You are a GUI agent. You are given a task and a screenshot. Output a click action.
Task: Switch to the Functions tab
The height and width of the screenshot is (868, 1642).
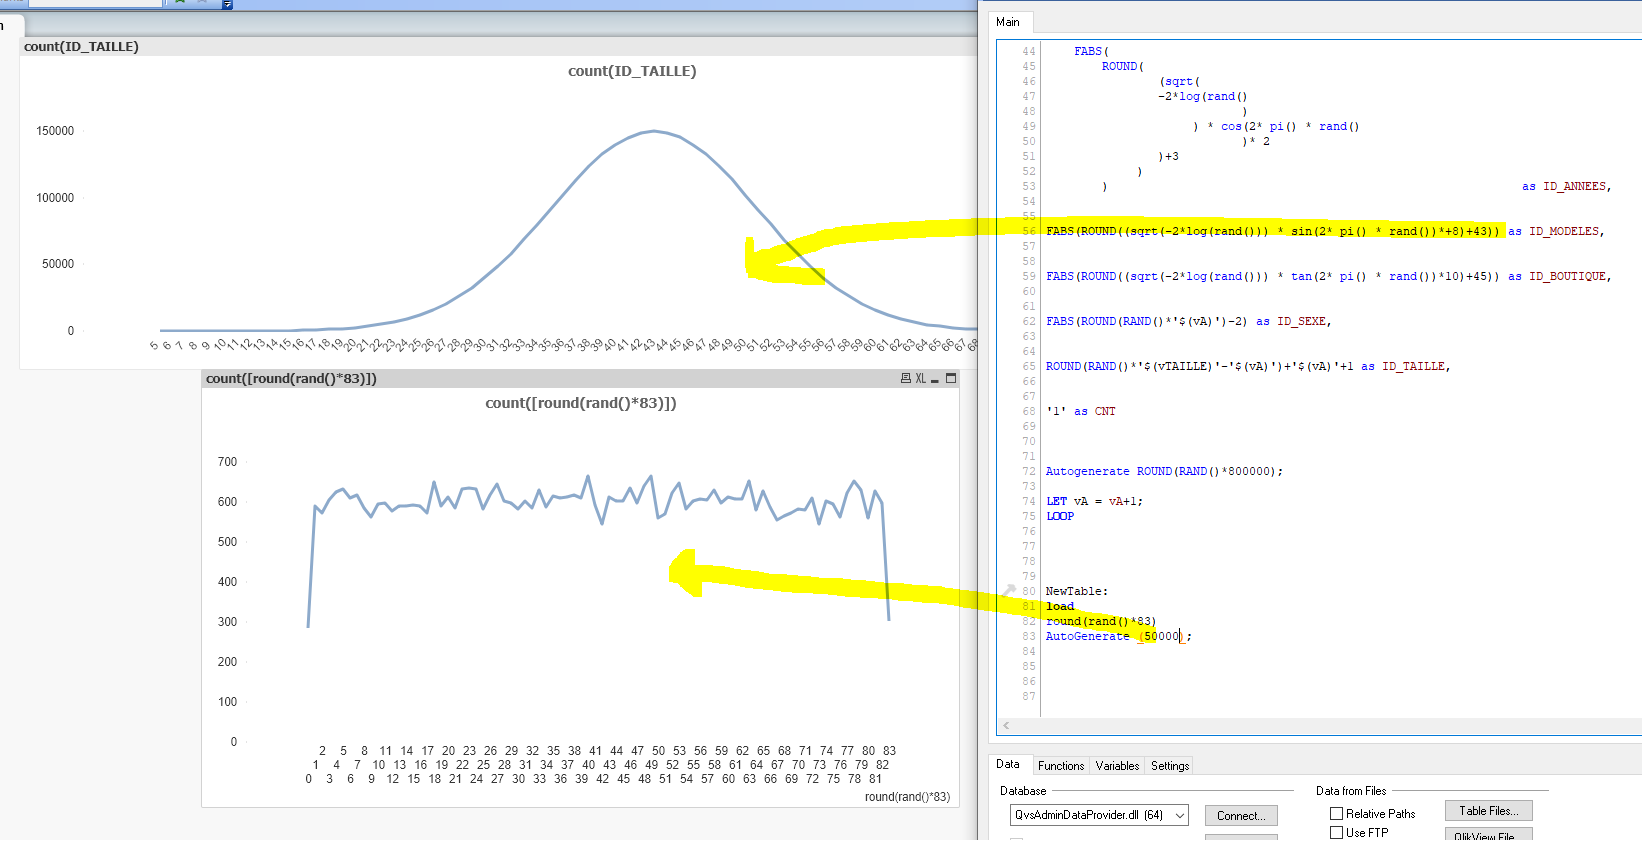(1060, 766)
